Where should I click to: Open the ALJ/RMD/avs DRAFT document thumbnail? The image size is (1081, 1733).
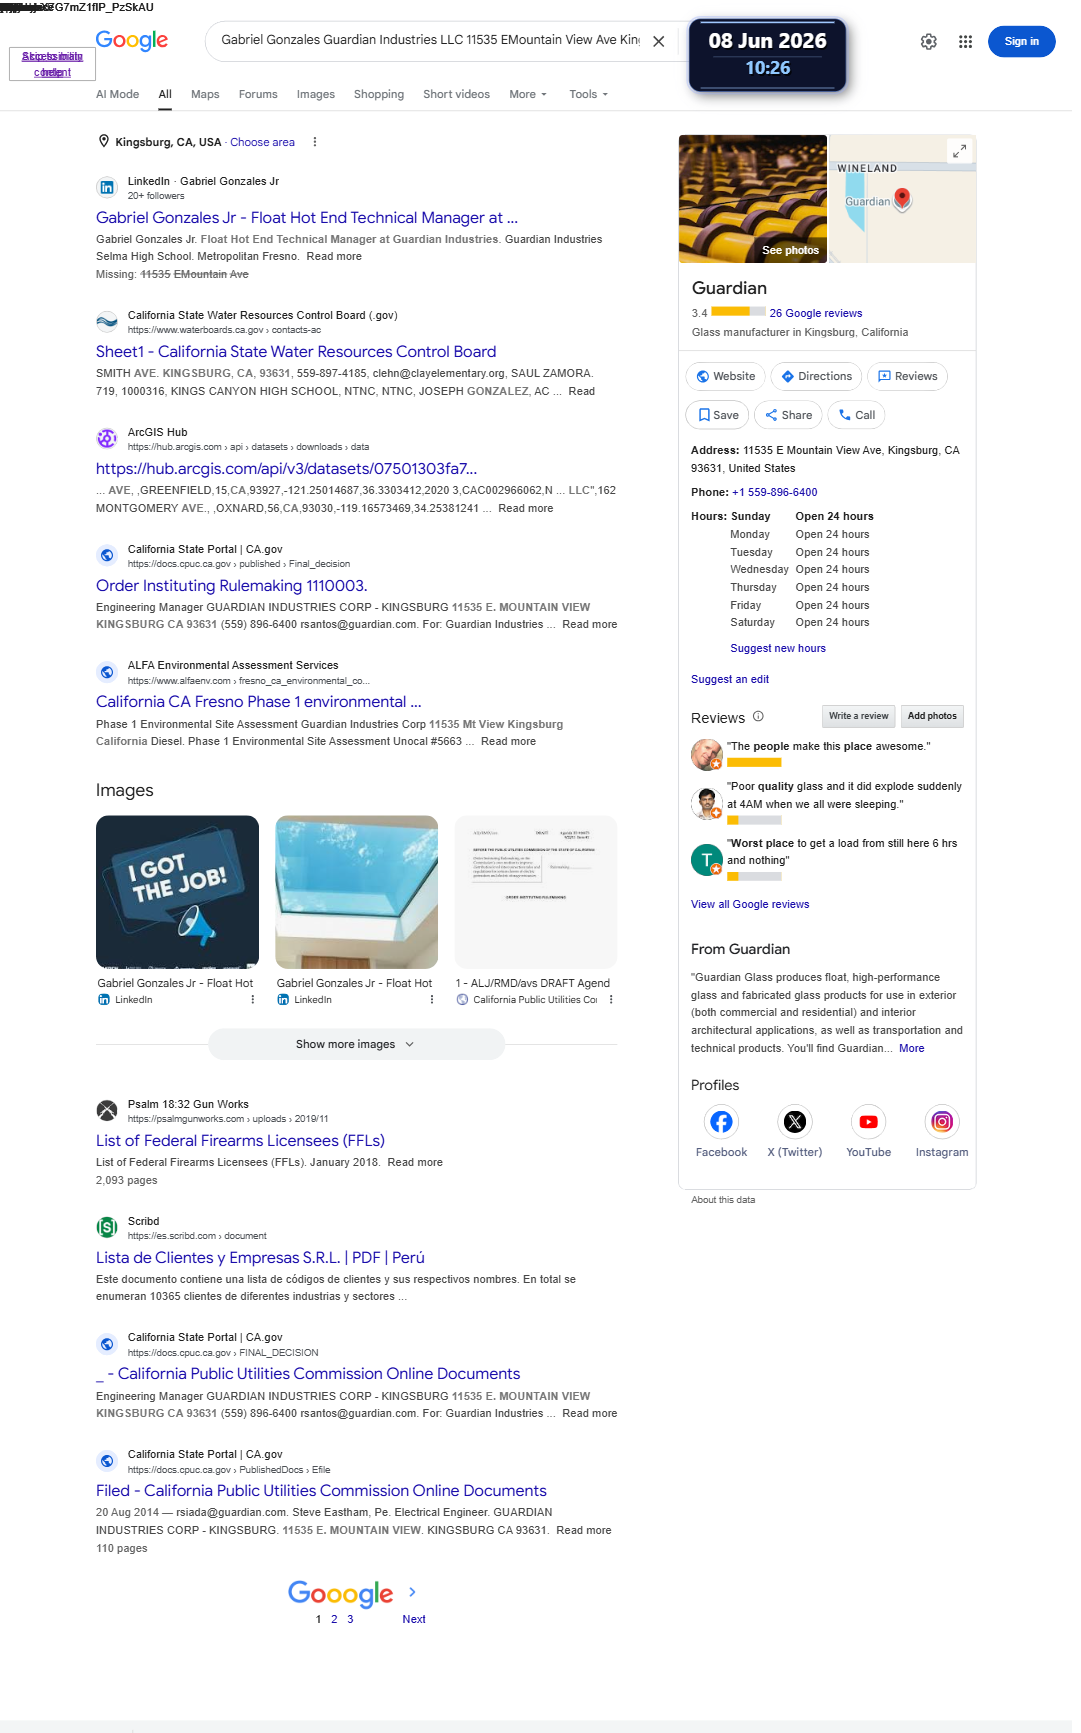(x=536, y=892)
